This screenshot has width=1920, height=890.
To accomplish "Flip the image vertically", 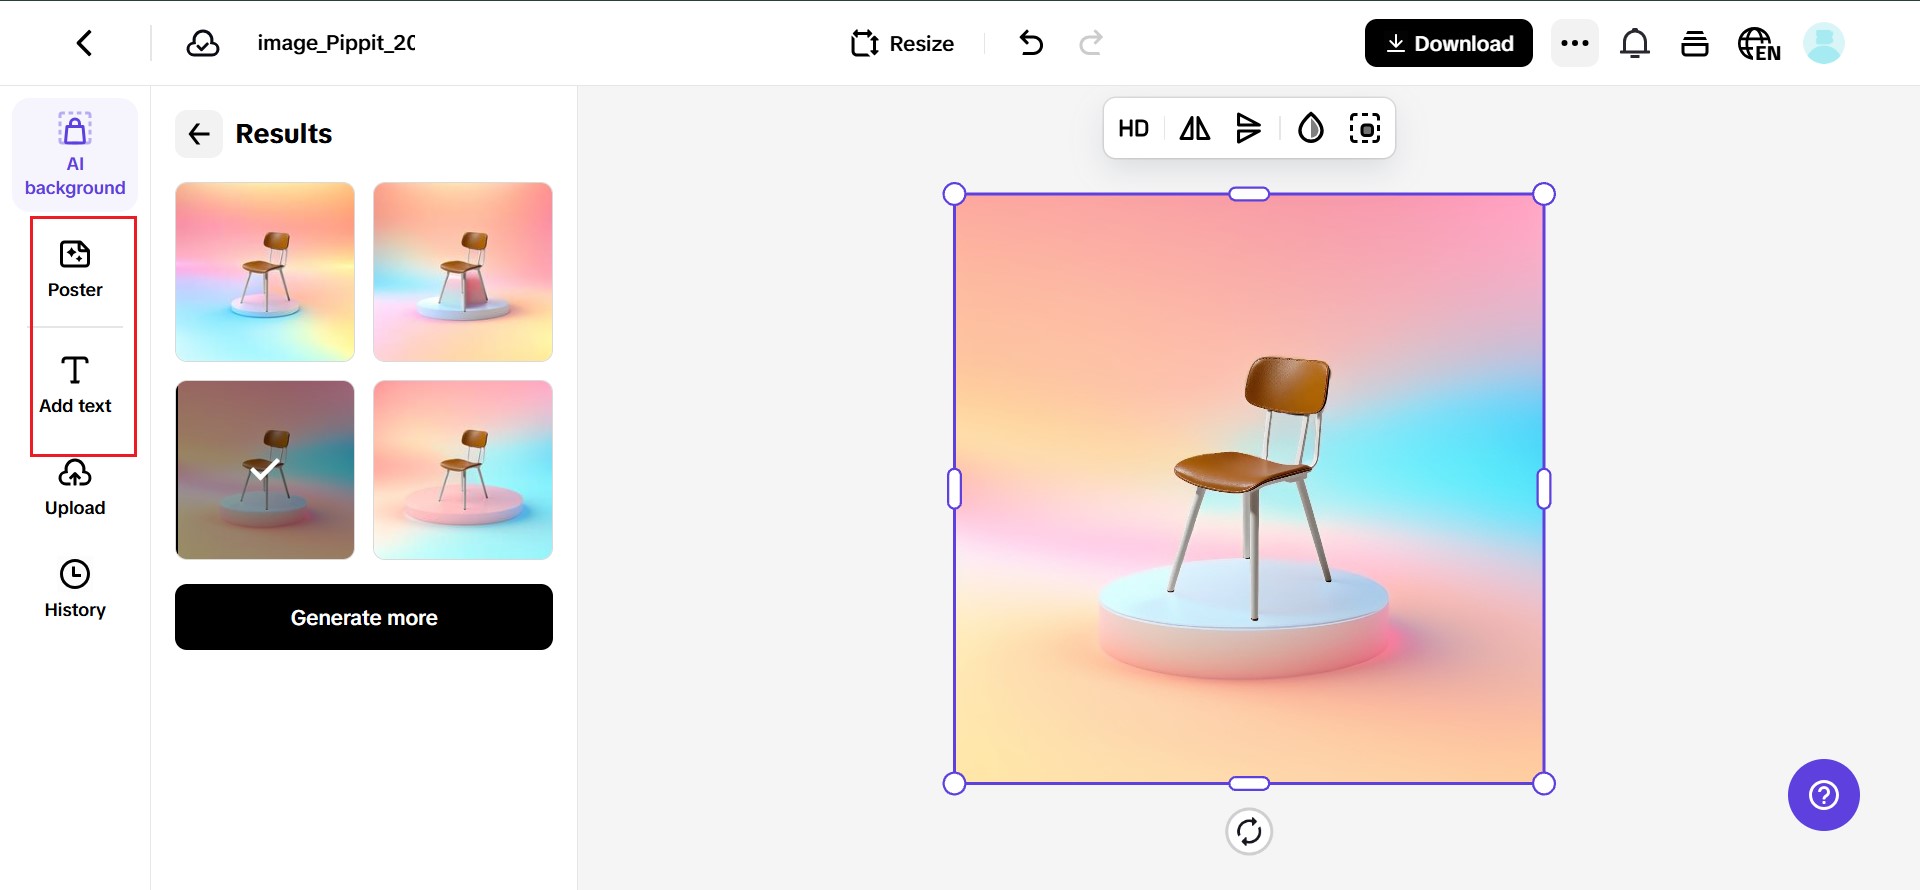I will coord(1248,128).
